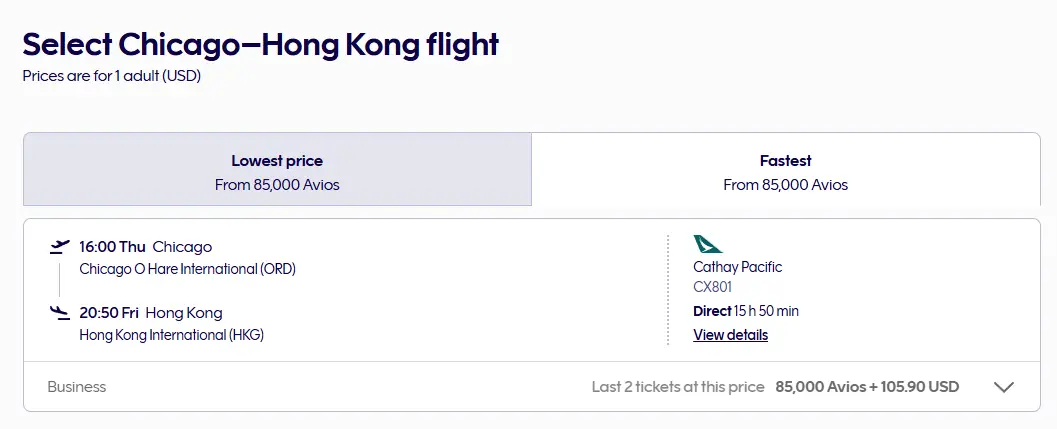Click the Cathay Pacific airline name

737,267
